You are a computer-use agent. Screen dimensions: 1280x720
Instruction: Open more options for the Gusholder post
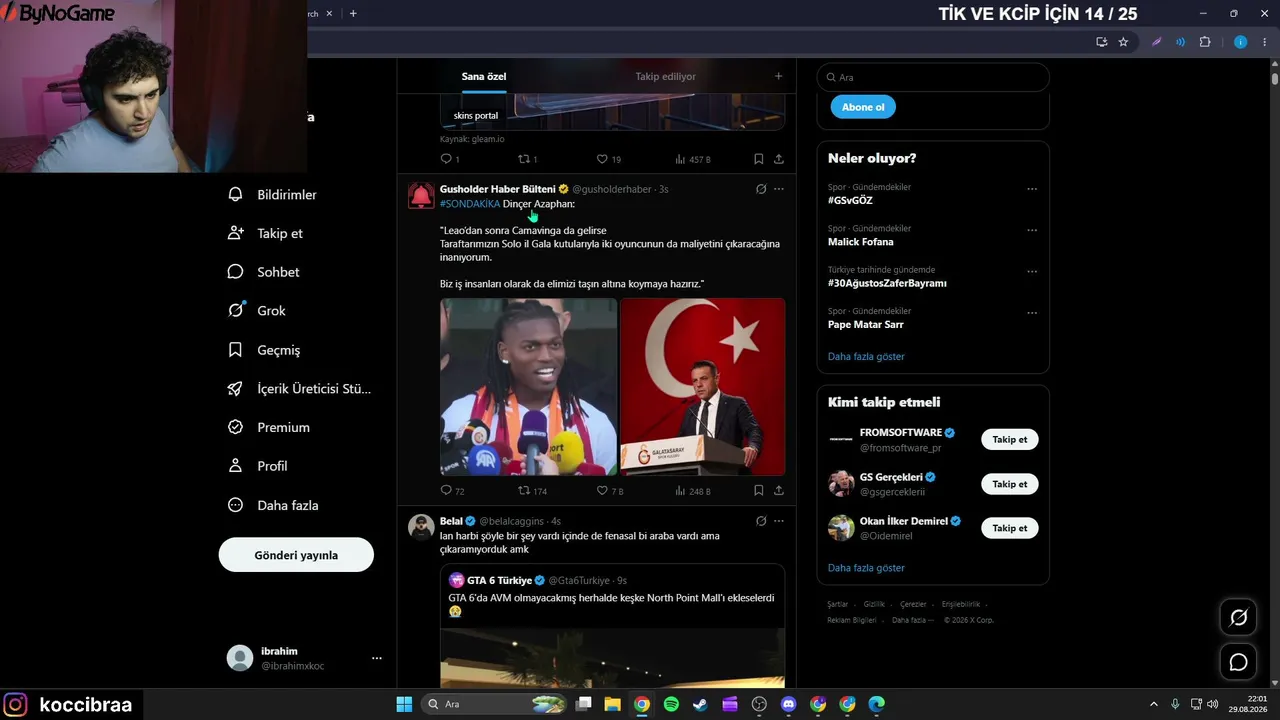tap(779, 189)
